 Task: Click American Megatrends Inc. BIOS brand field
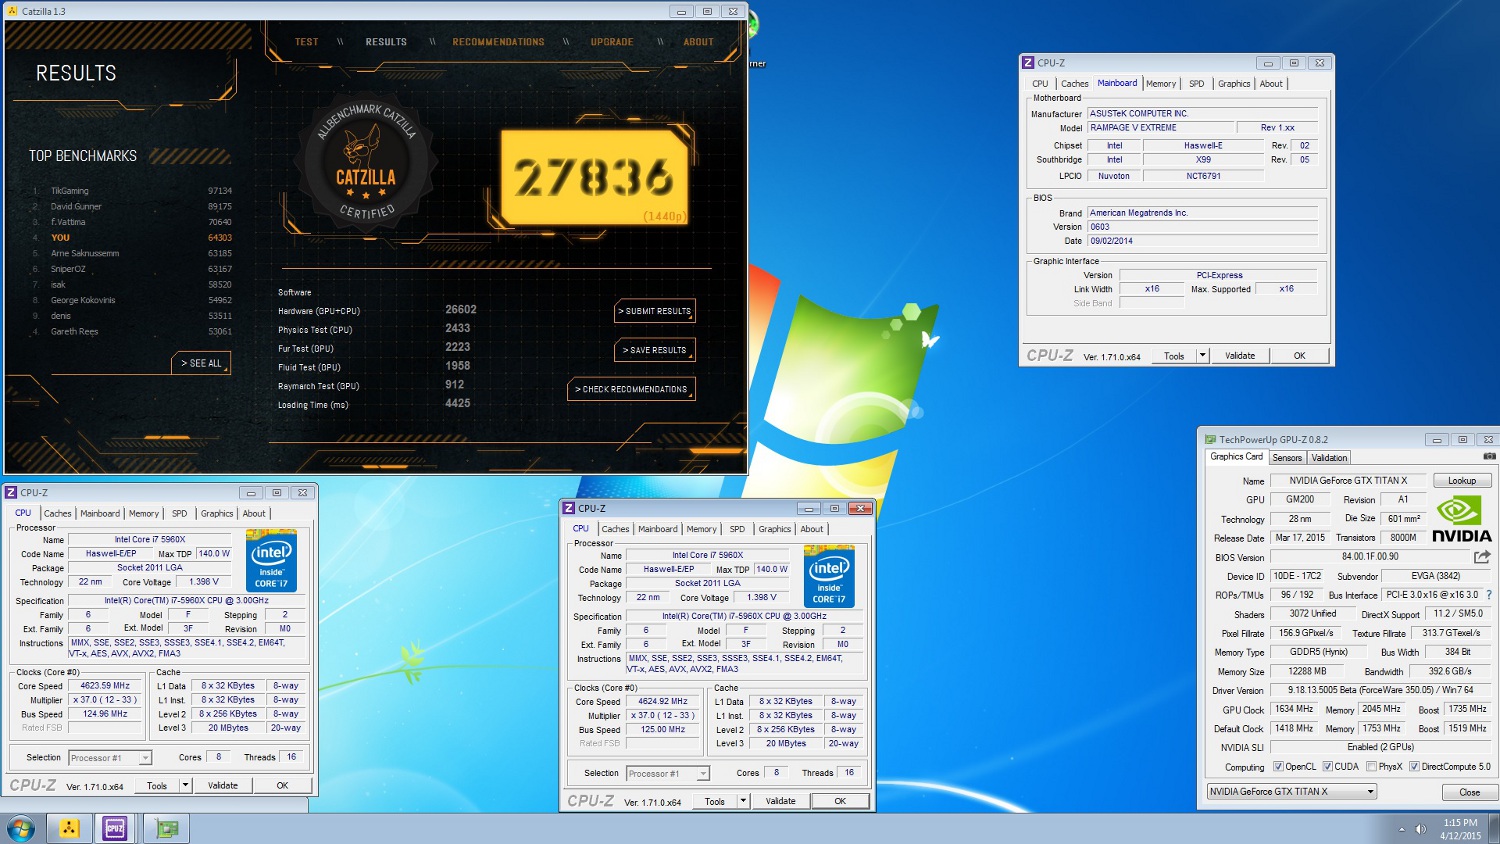pyautogui.click(x=1202, y=213)
